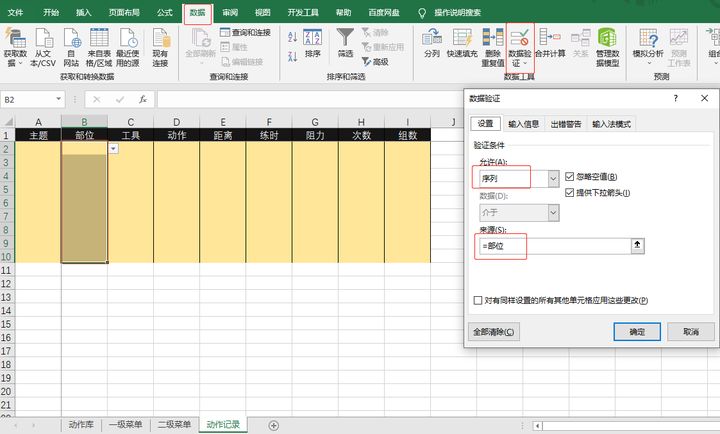Sort ascending with A→Z icon
Viewport: 720px width, 434px height.
click(x=292, y=37)
